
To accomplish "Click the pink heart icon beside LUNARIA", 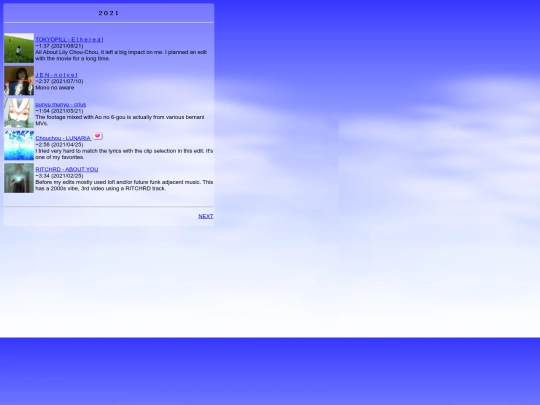I will pyautogui.click(x=97, y=136).
